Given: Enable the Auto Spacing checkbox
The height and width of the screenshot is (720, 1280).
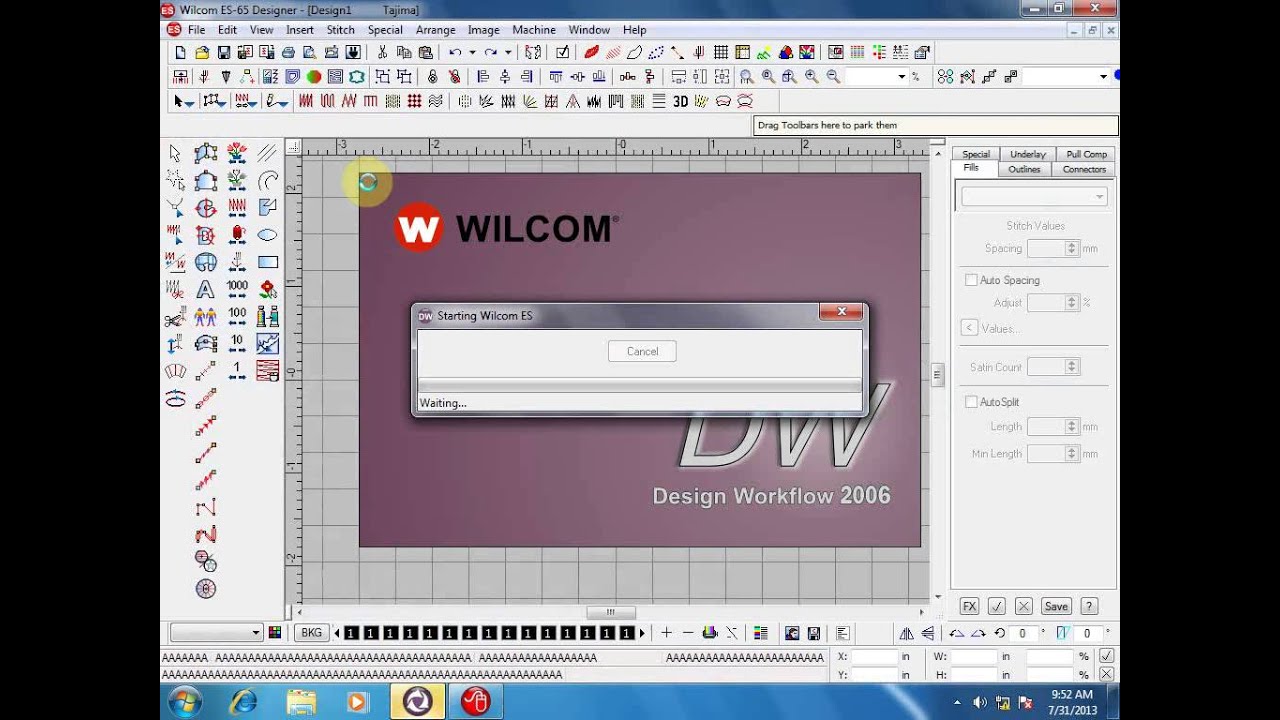Looking at the screenshot, I should coord(971,280).
